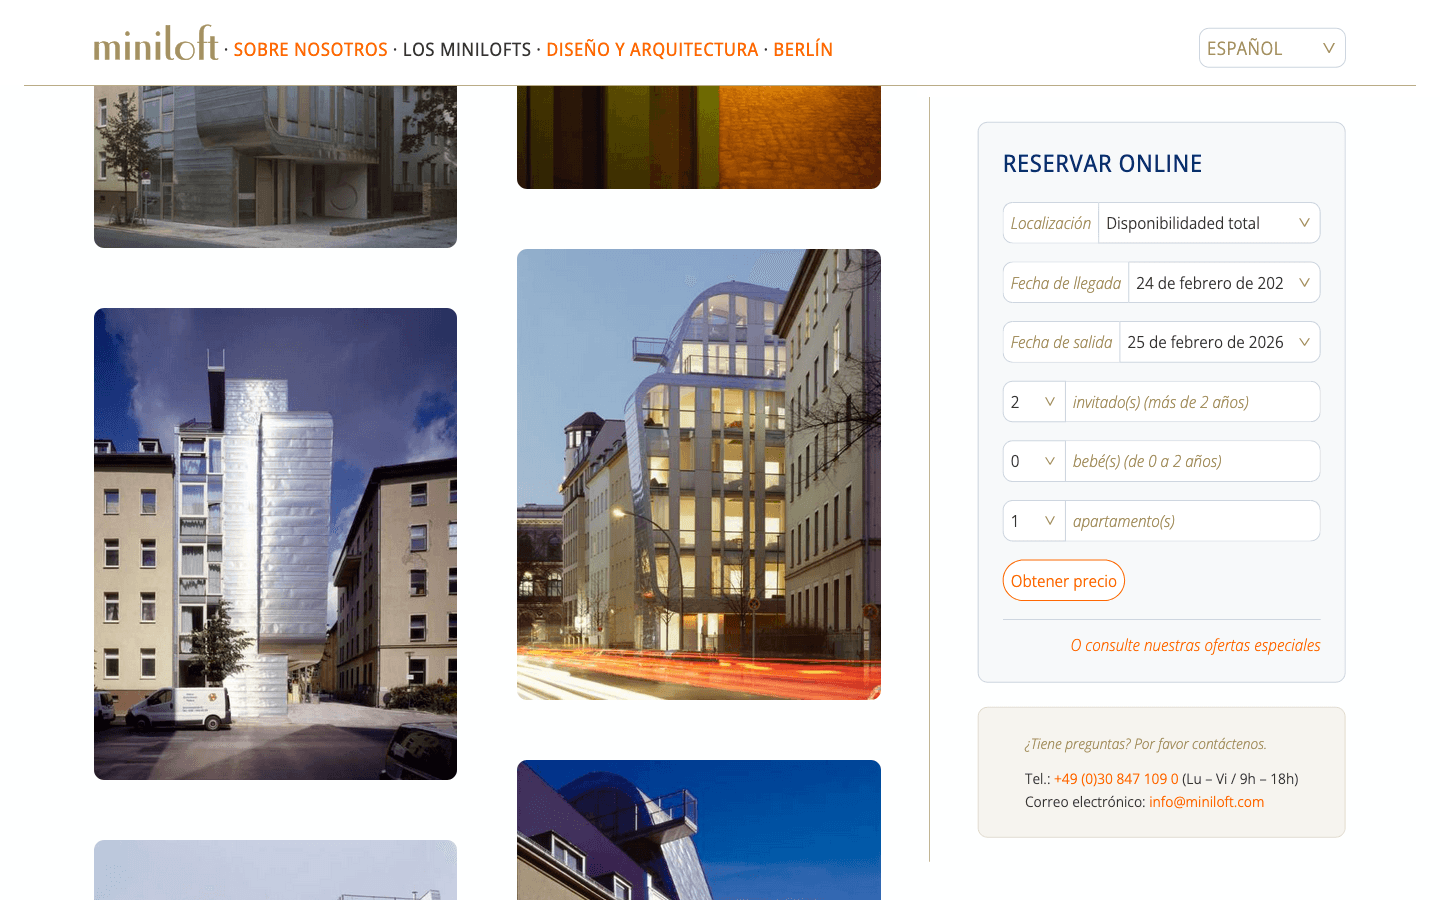
Task: Click the silver tower building photo
Action: [x=275, y=543]
